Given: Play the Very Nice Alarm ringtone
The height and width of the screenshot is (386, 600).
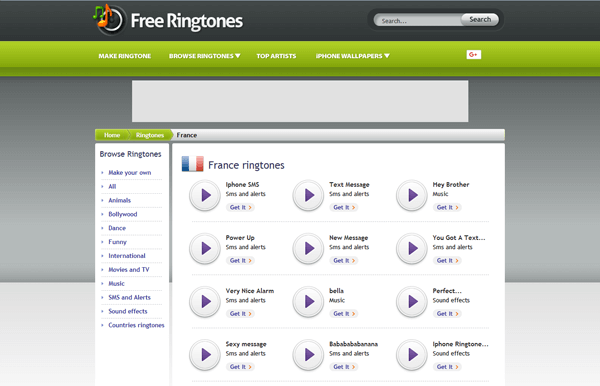Looking at the screenshot, I should 205,302.
